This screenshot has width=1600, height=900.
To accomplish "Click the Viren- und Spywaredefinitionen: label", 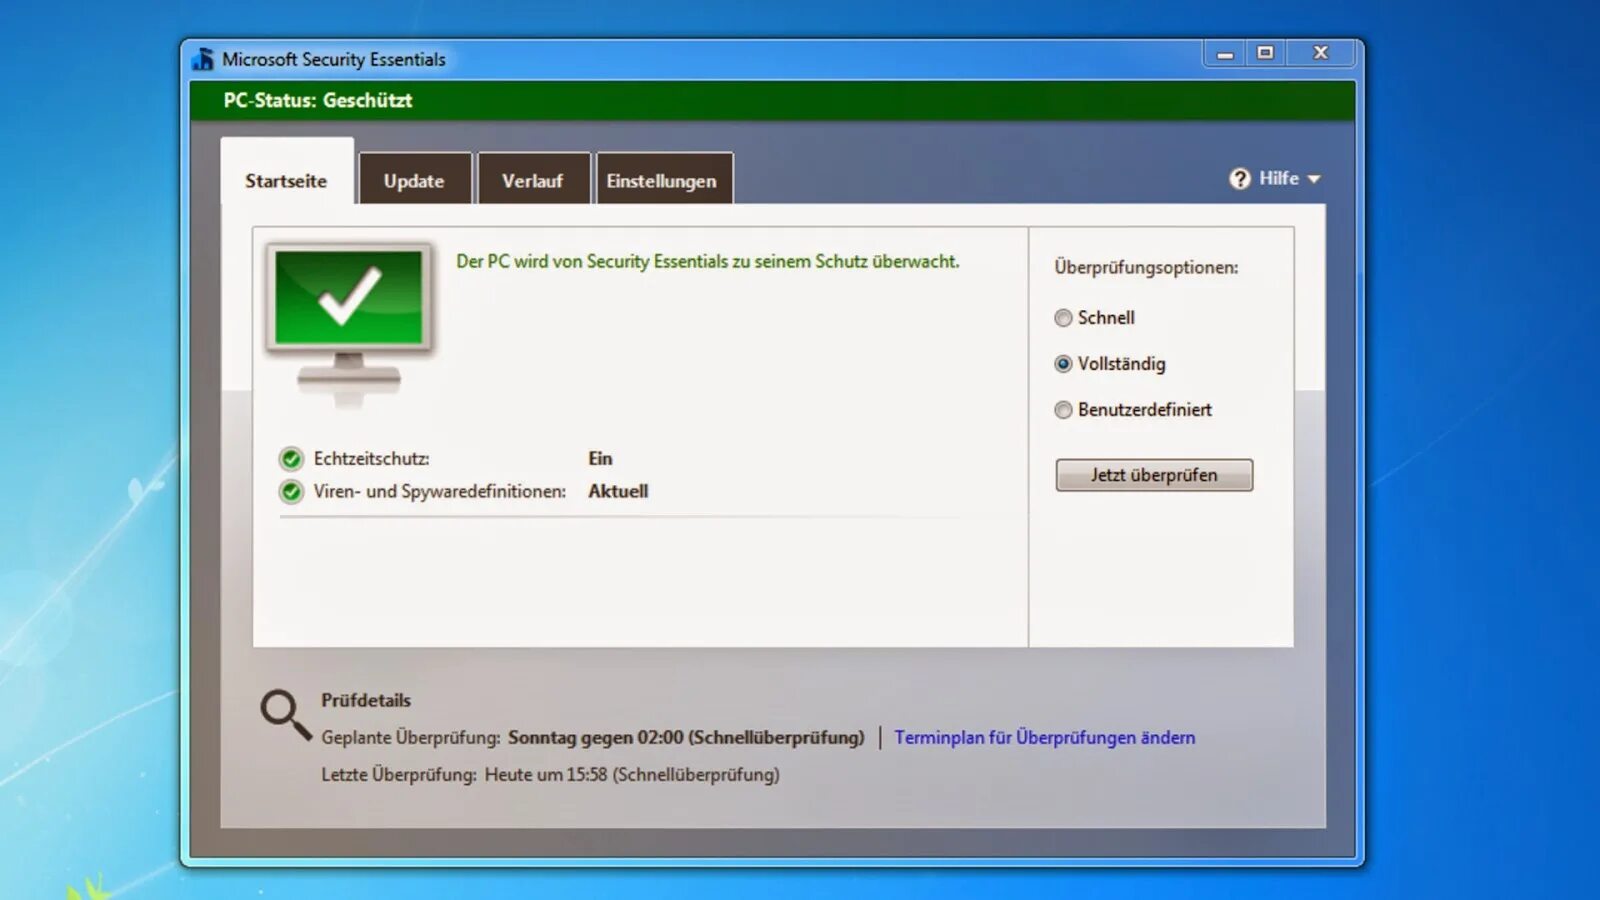I will click(440, 492).
